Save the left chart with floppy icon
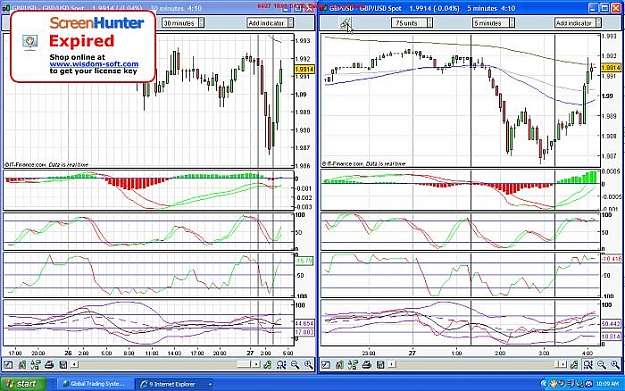Image resolution: width=625 pixels, height=391 pixels. [63, 364]
